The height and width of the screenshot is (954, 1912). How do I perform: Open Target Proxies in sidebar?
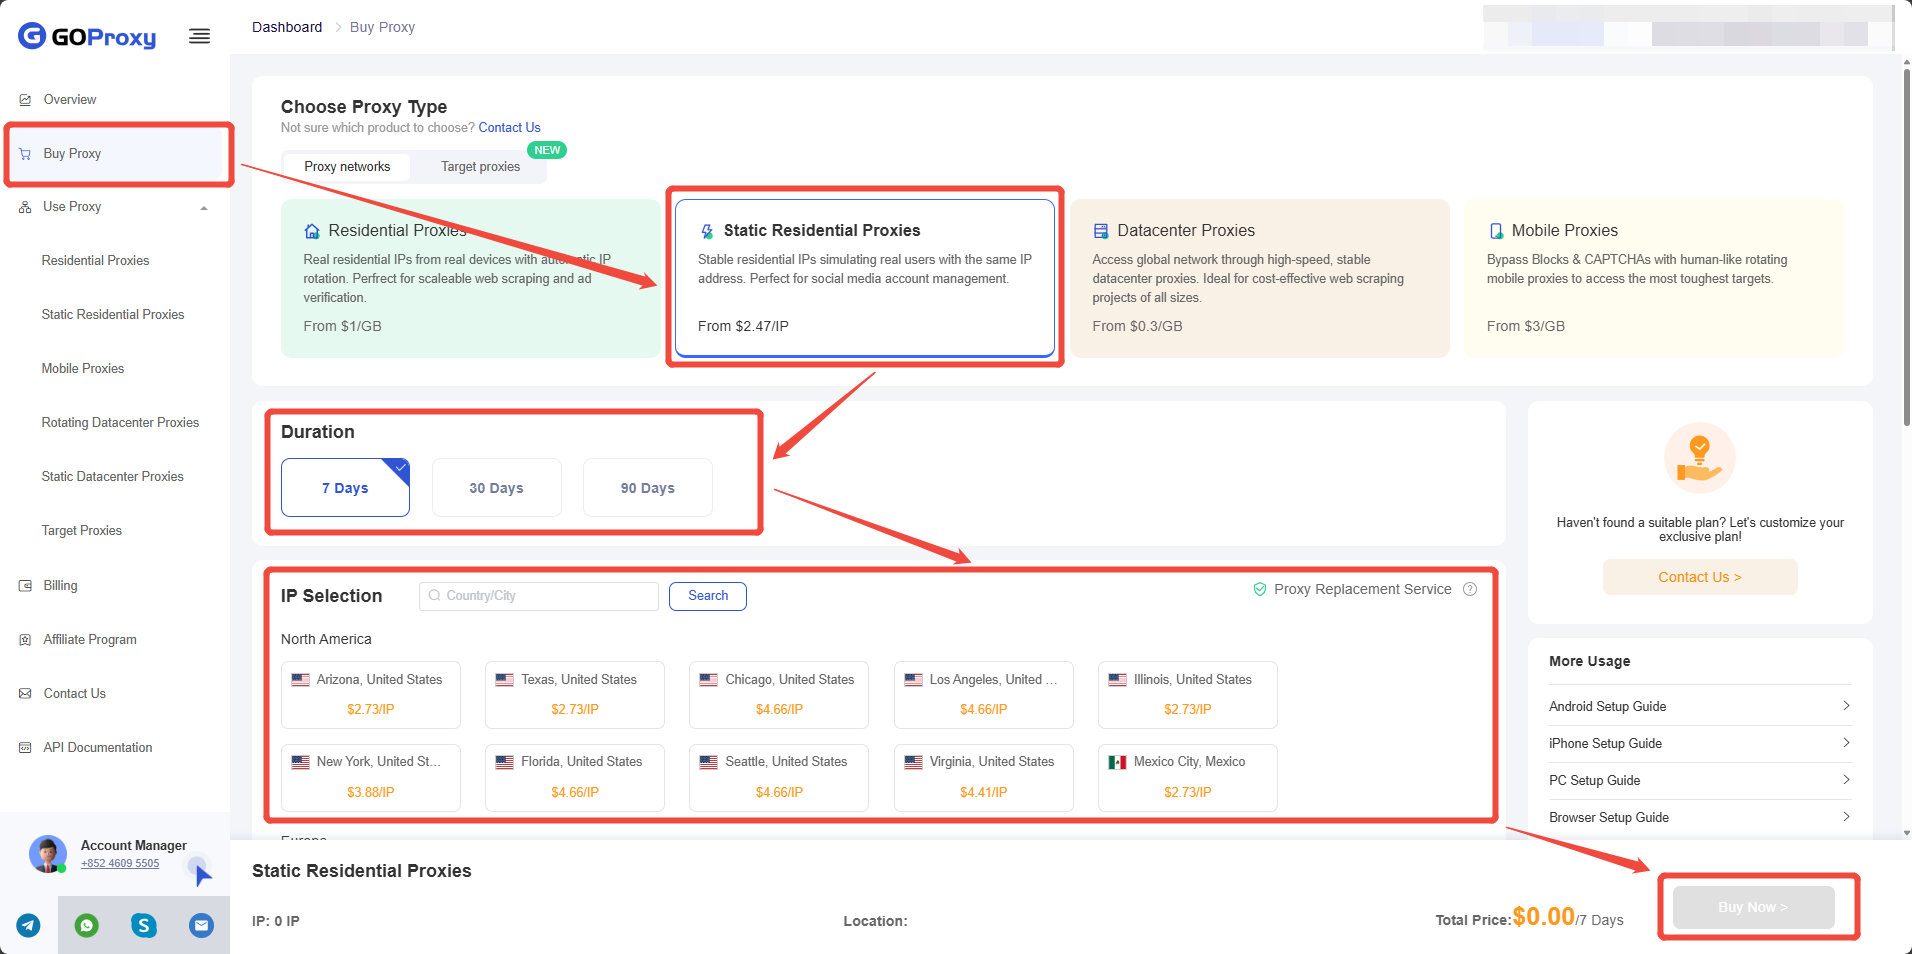click(82, 531)
